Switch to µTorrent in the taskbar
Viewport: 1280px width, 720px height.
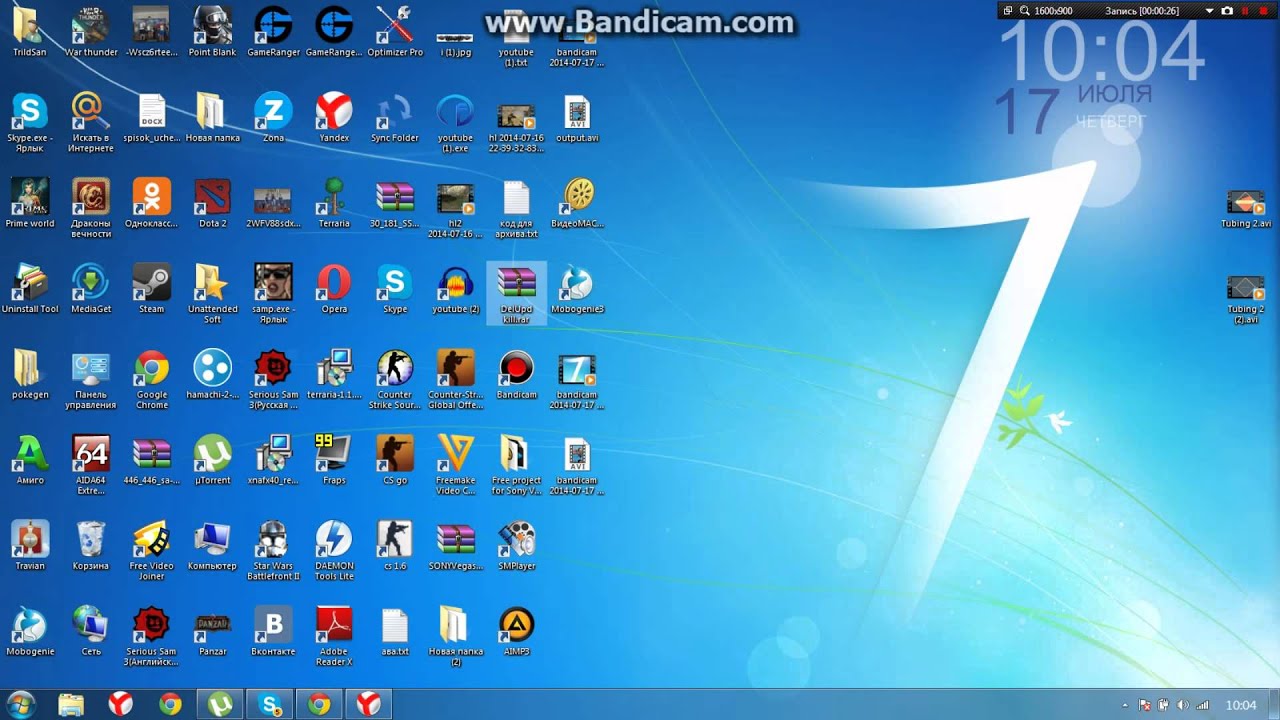(220, 704)
